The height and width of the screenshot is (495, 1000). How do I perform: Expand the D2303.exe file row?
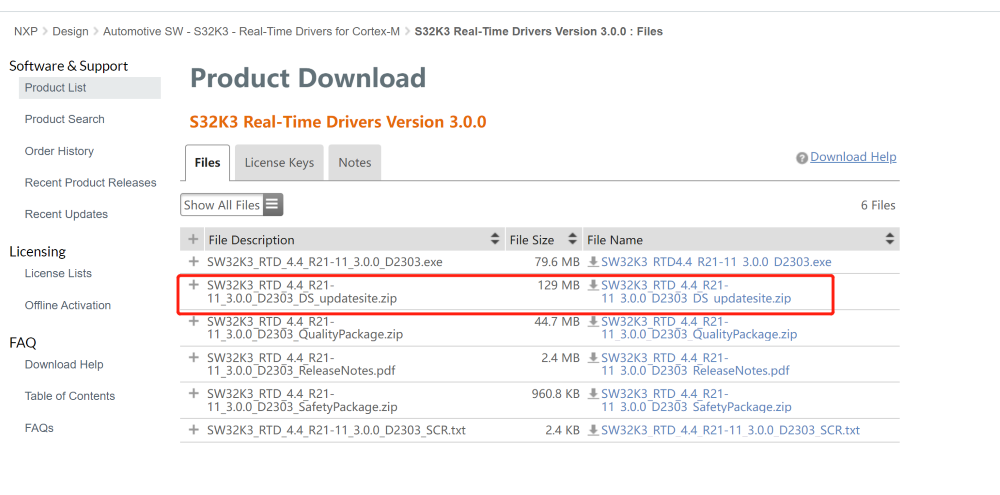pos(193,262)
